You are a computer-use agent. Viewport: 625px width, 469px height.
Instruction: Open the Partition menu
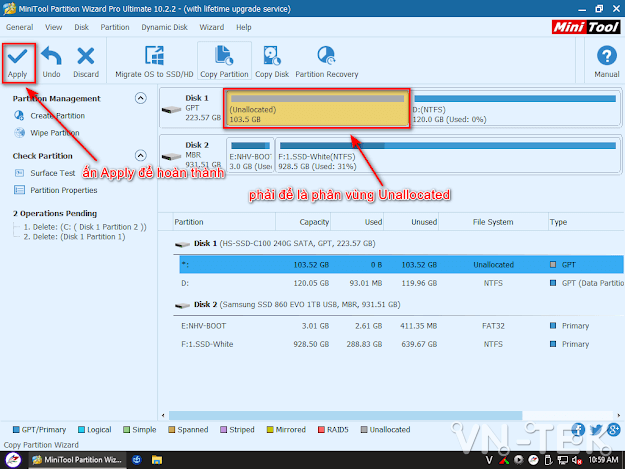pos(115,27)
